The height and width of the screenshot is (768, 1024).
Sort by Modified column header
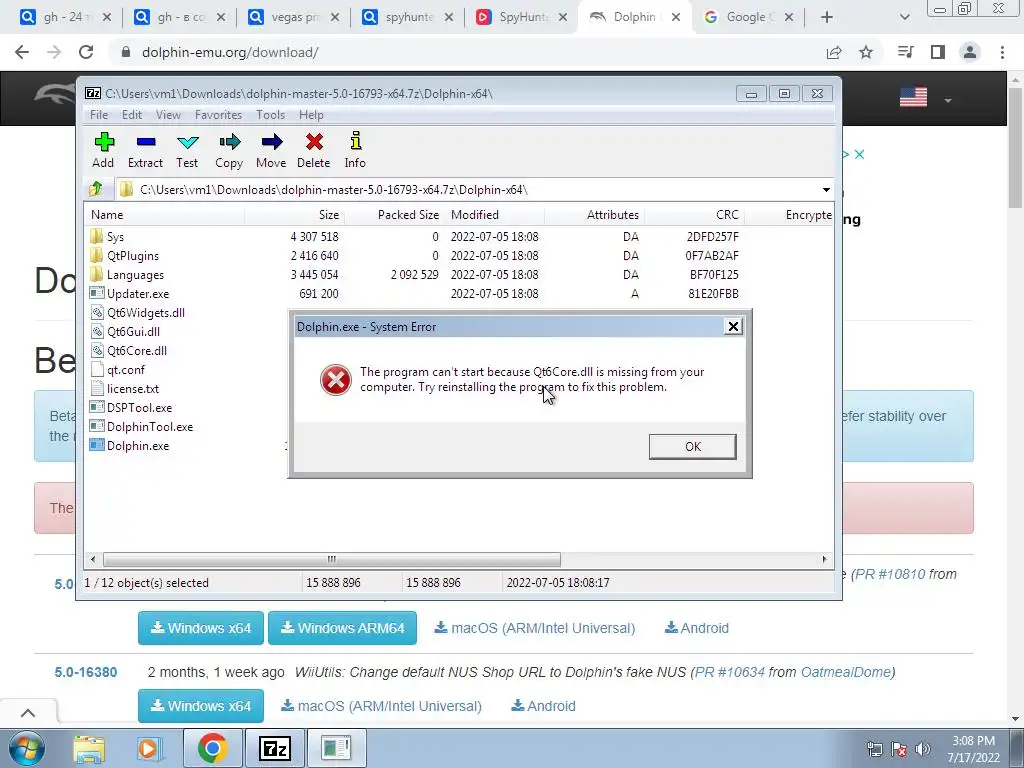click(x=494, y=215)
